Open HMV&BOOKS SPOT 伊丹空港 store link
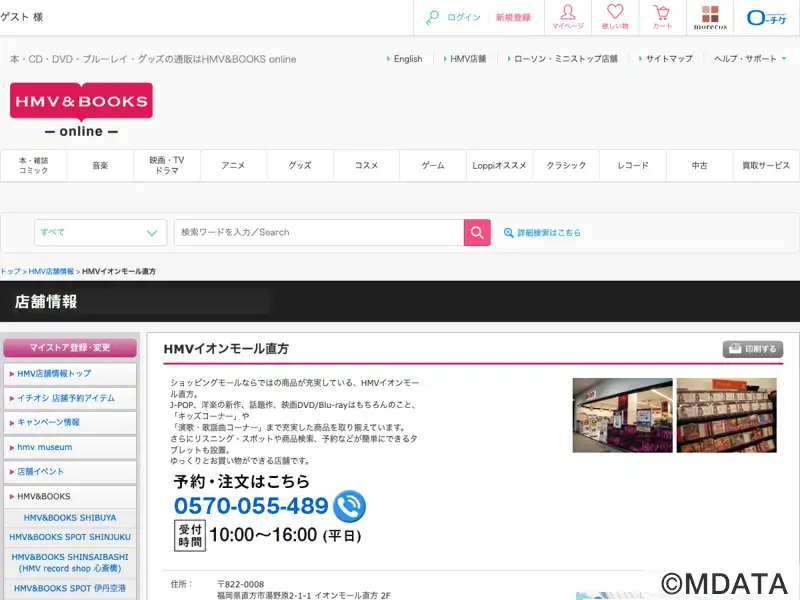The width and height of the screenshot is (800, 600). pos(70,588)
